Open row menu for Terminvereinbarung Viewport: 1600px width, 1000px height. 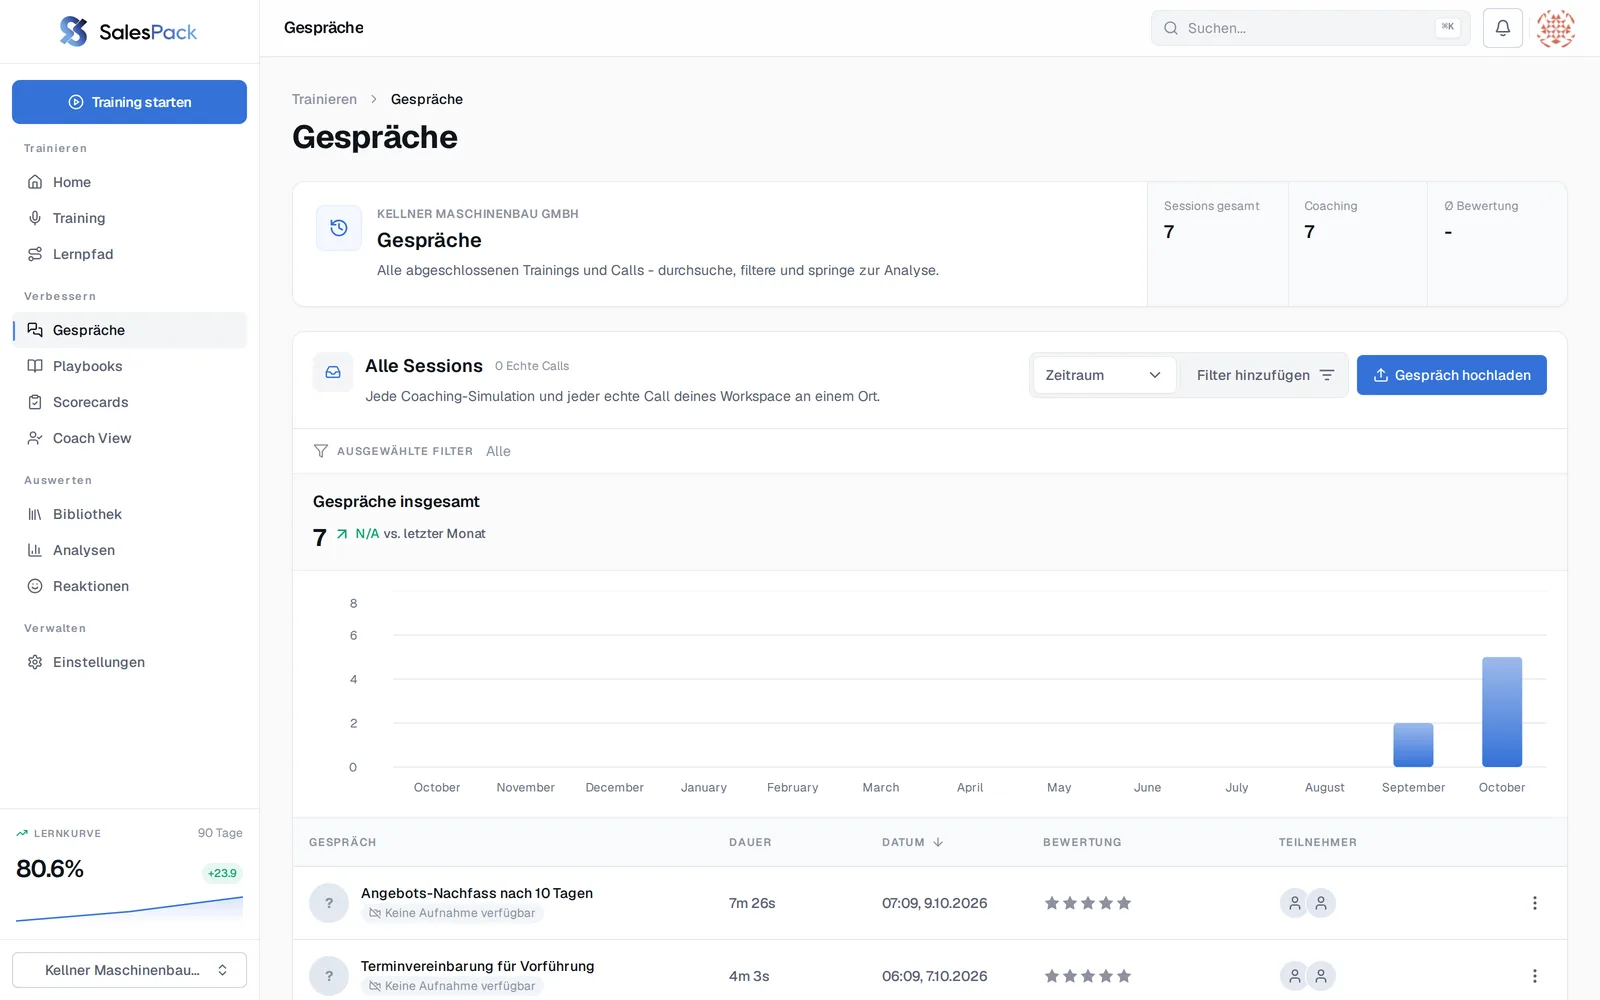(x=1535, y=976)
